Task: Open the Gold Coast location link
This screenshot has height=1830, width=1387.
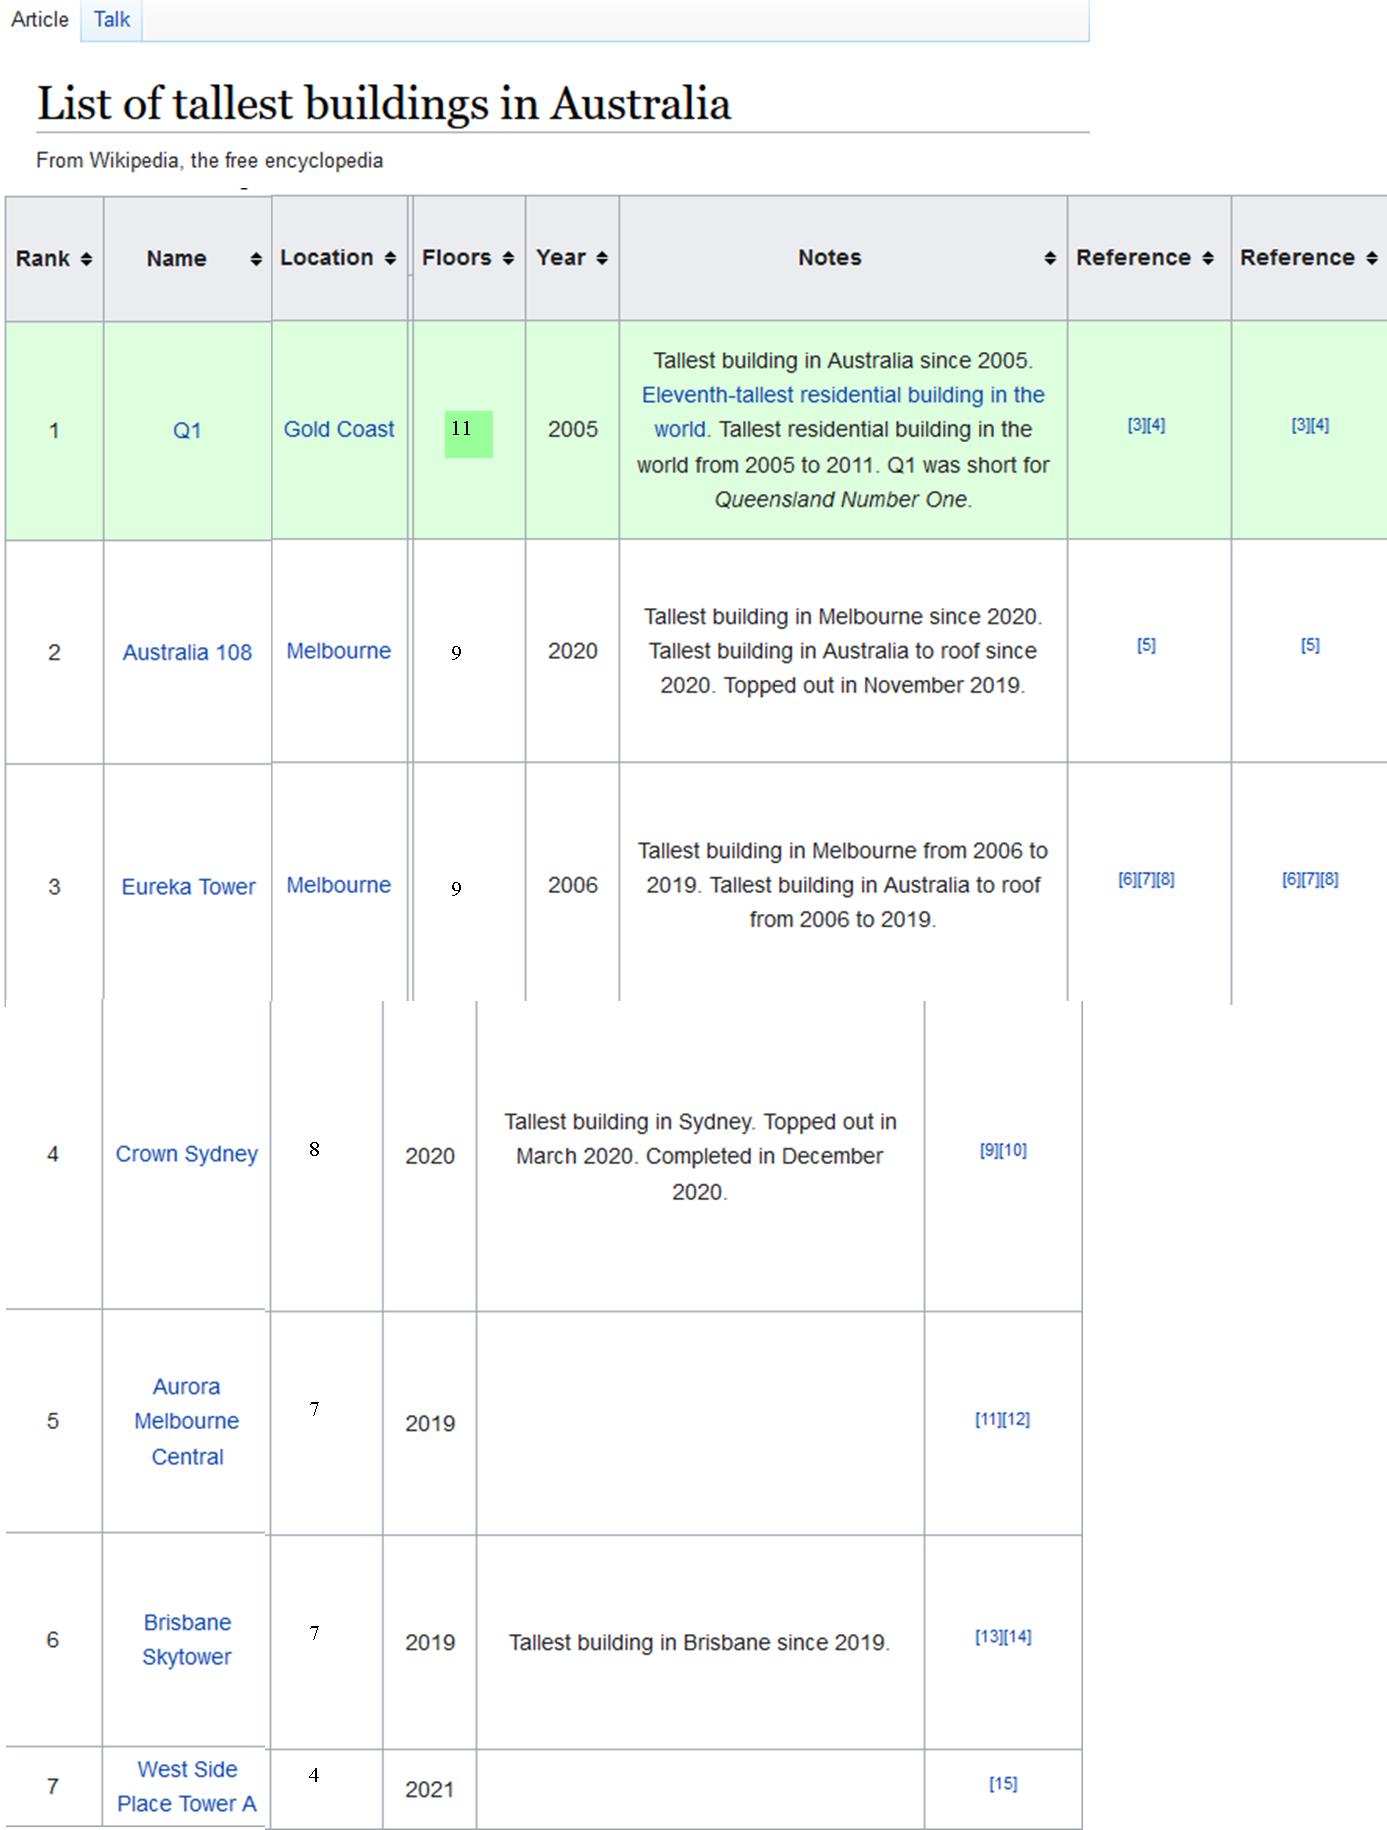Action: tap(339, 429)
